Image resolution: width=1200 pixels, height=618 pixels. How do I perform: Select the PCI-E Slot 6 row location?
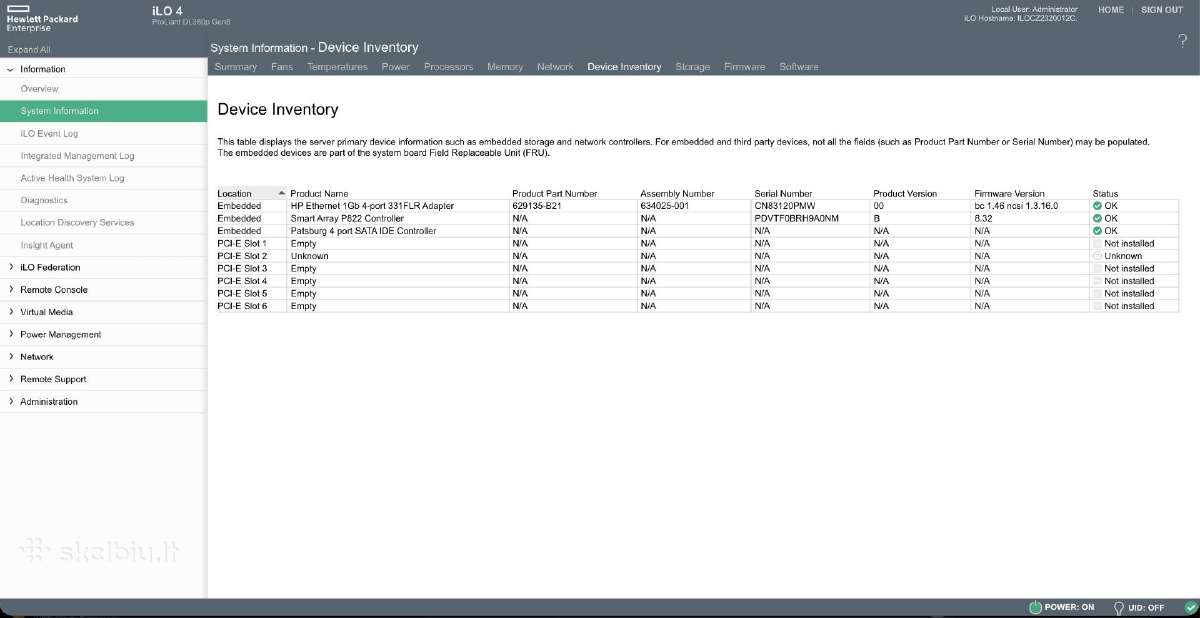coord(242,306)
